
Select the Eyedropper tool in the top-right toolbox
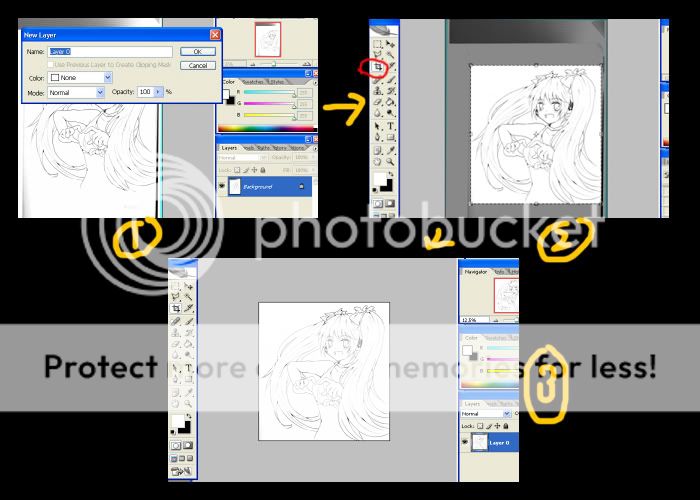coord(391,150)
